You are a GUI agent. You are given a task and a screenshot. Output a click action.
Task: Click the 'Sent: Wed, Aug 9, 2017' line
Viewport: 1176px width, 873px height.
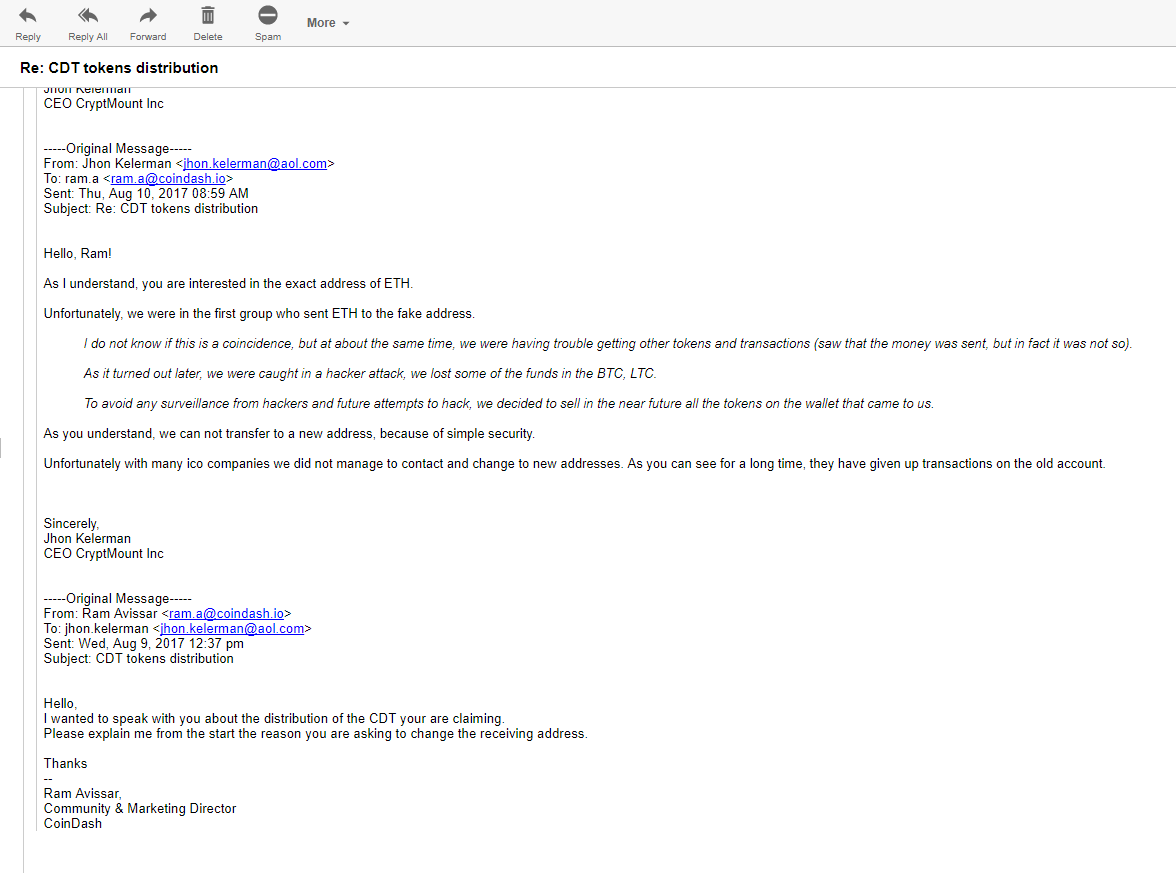tap(143, 644)
